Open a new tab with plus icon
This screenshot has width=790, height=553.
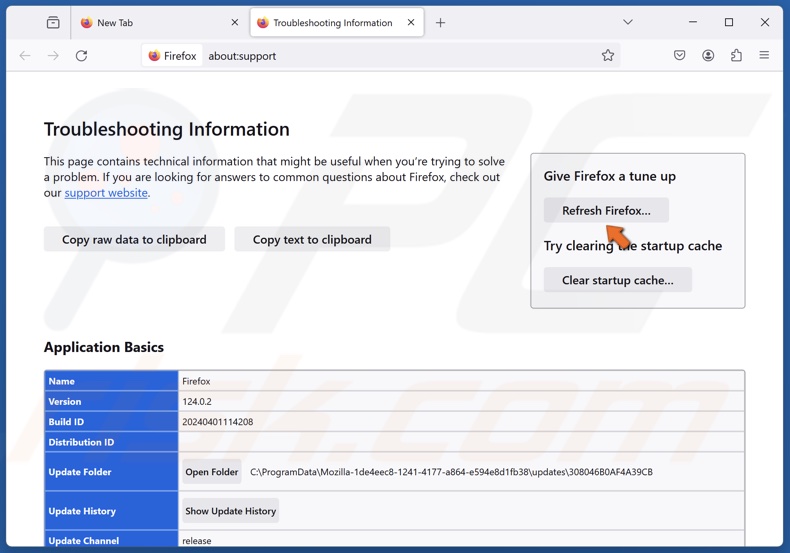click(x=440, y=23)
